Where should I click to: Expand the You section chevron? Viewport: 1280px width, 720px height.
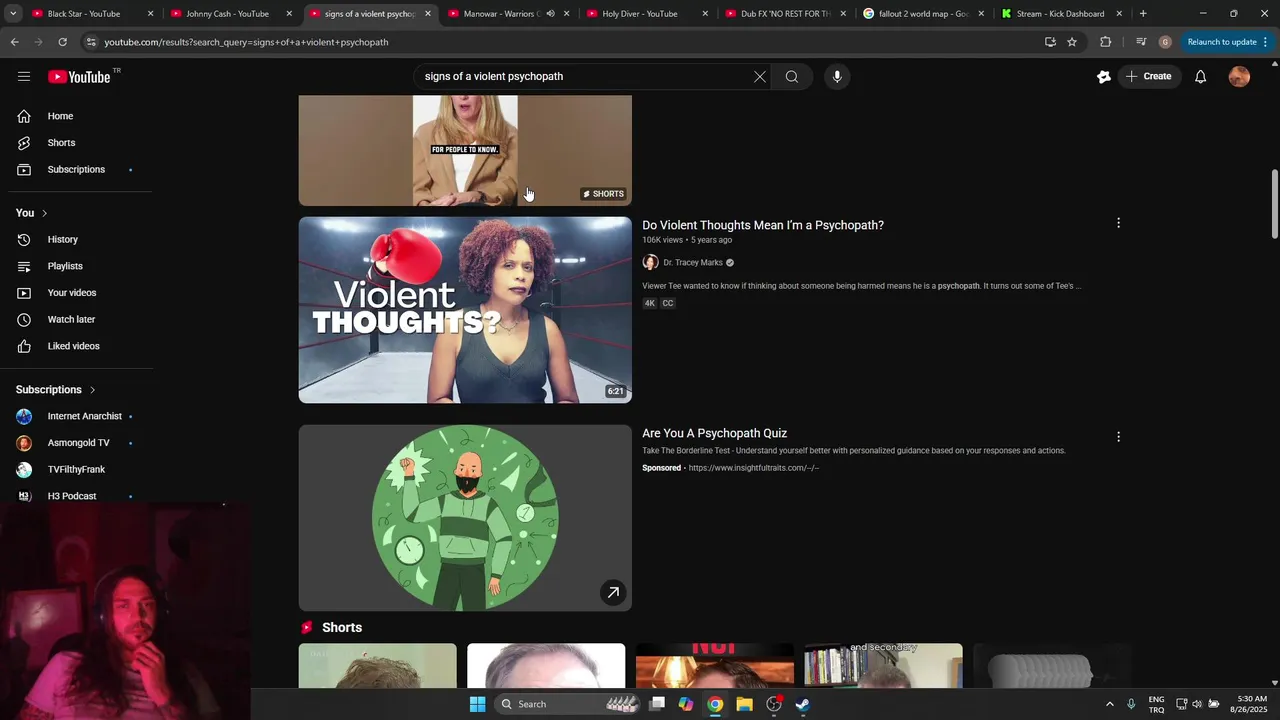click(44, 213)
